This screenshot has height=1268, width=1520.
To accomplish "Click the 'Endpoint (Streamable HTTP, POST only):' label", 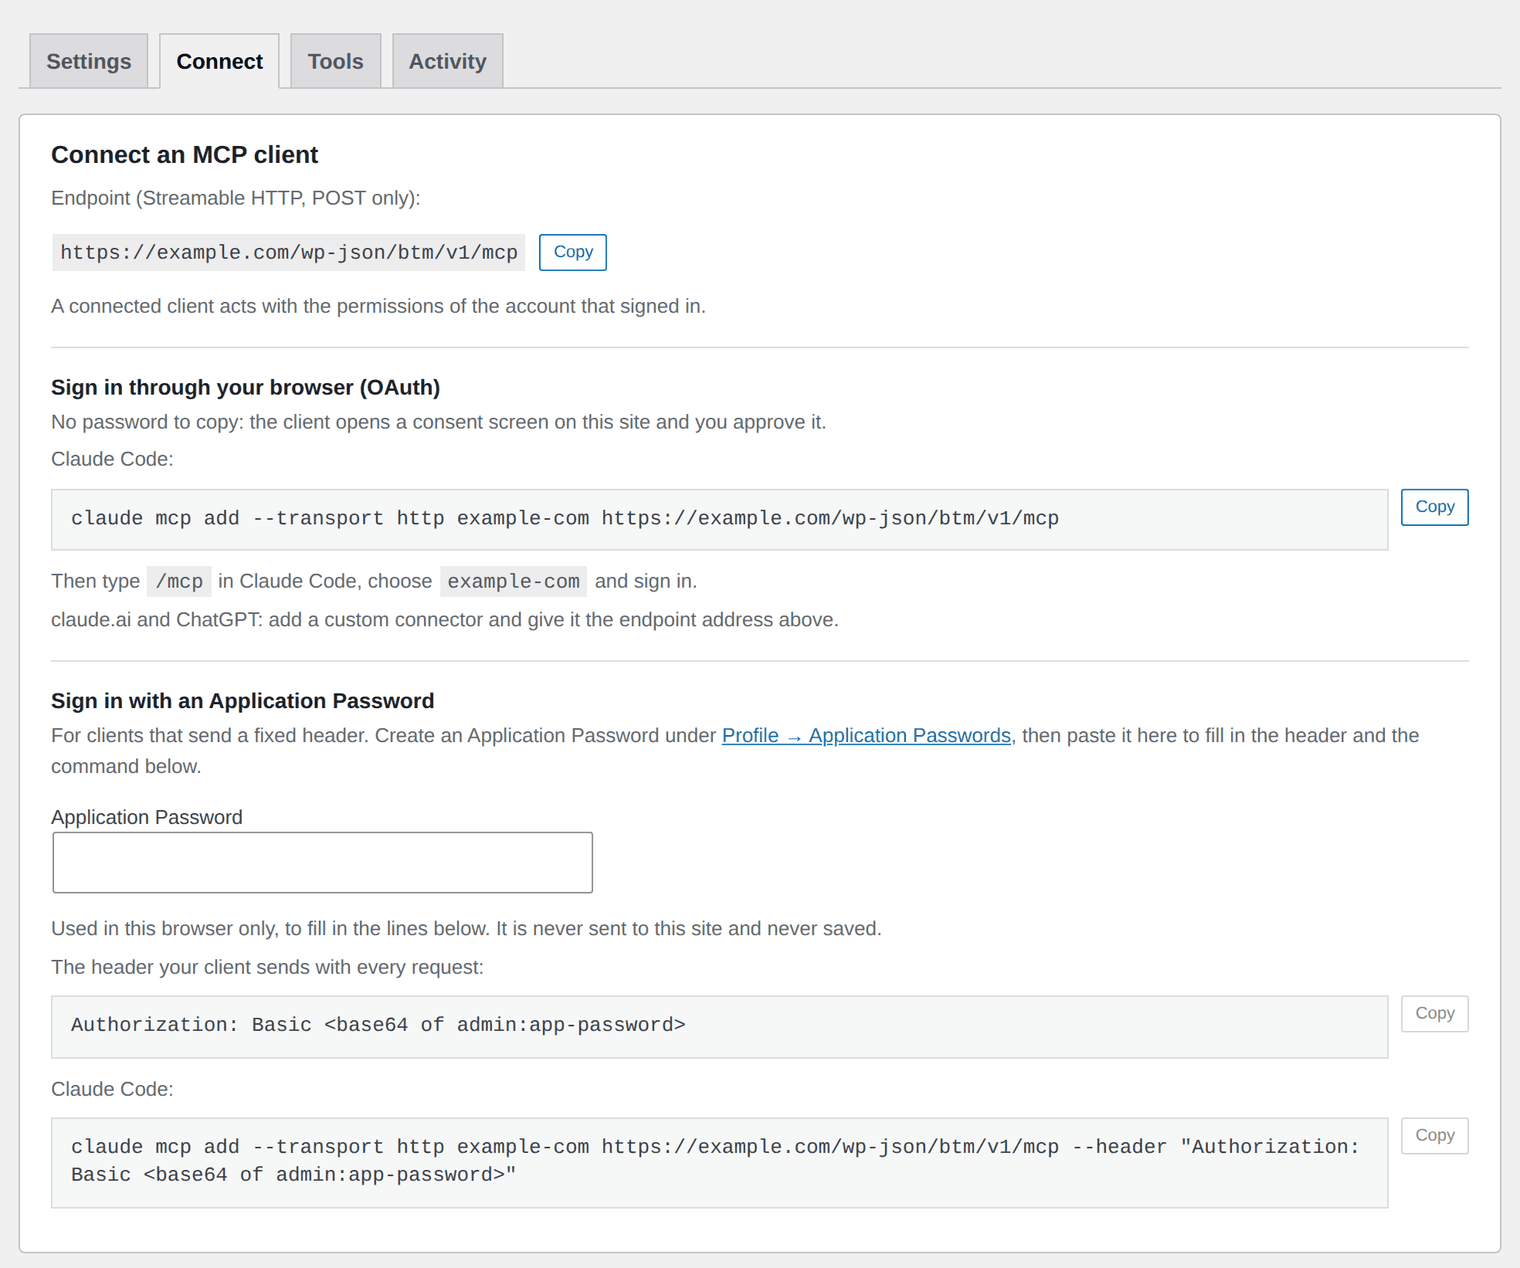I will point(236,198).
